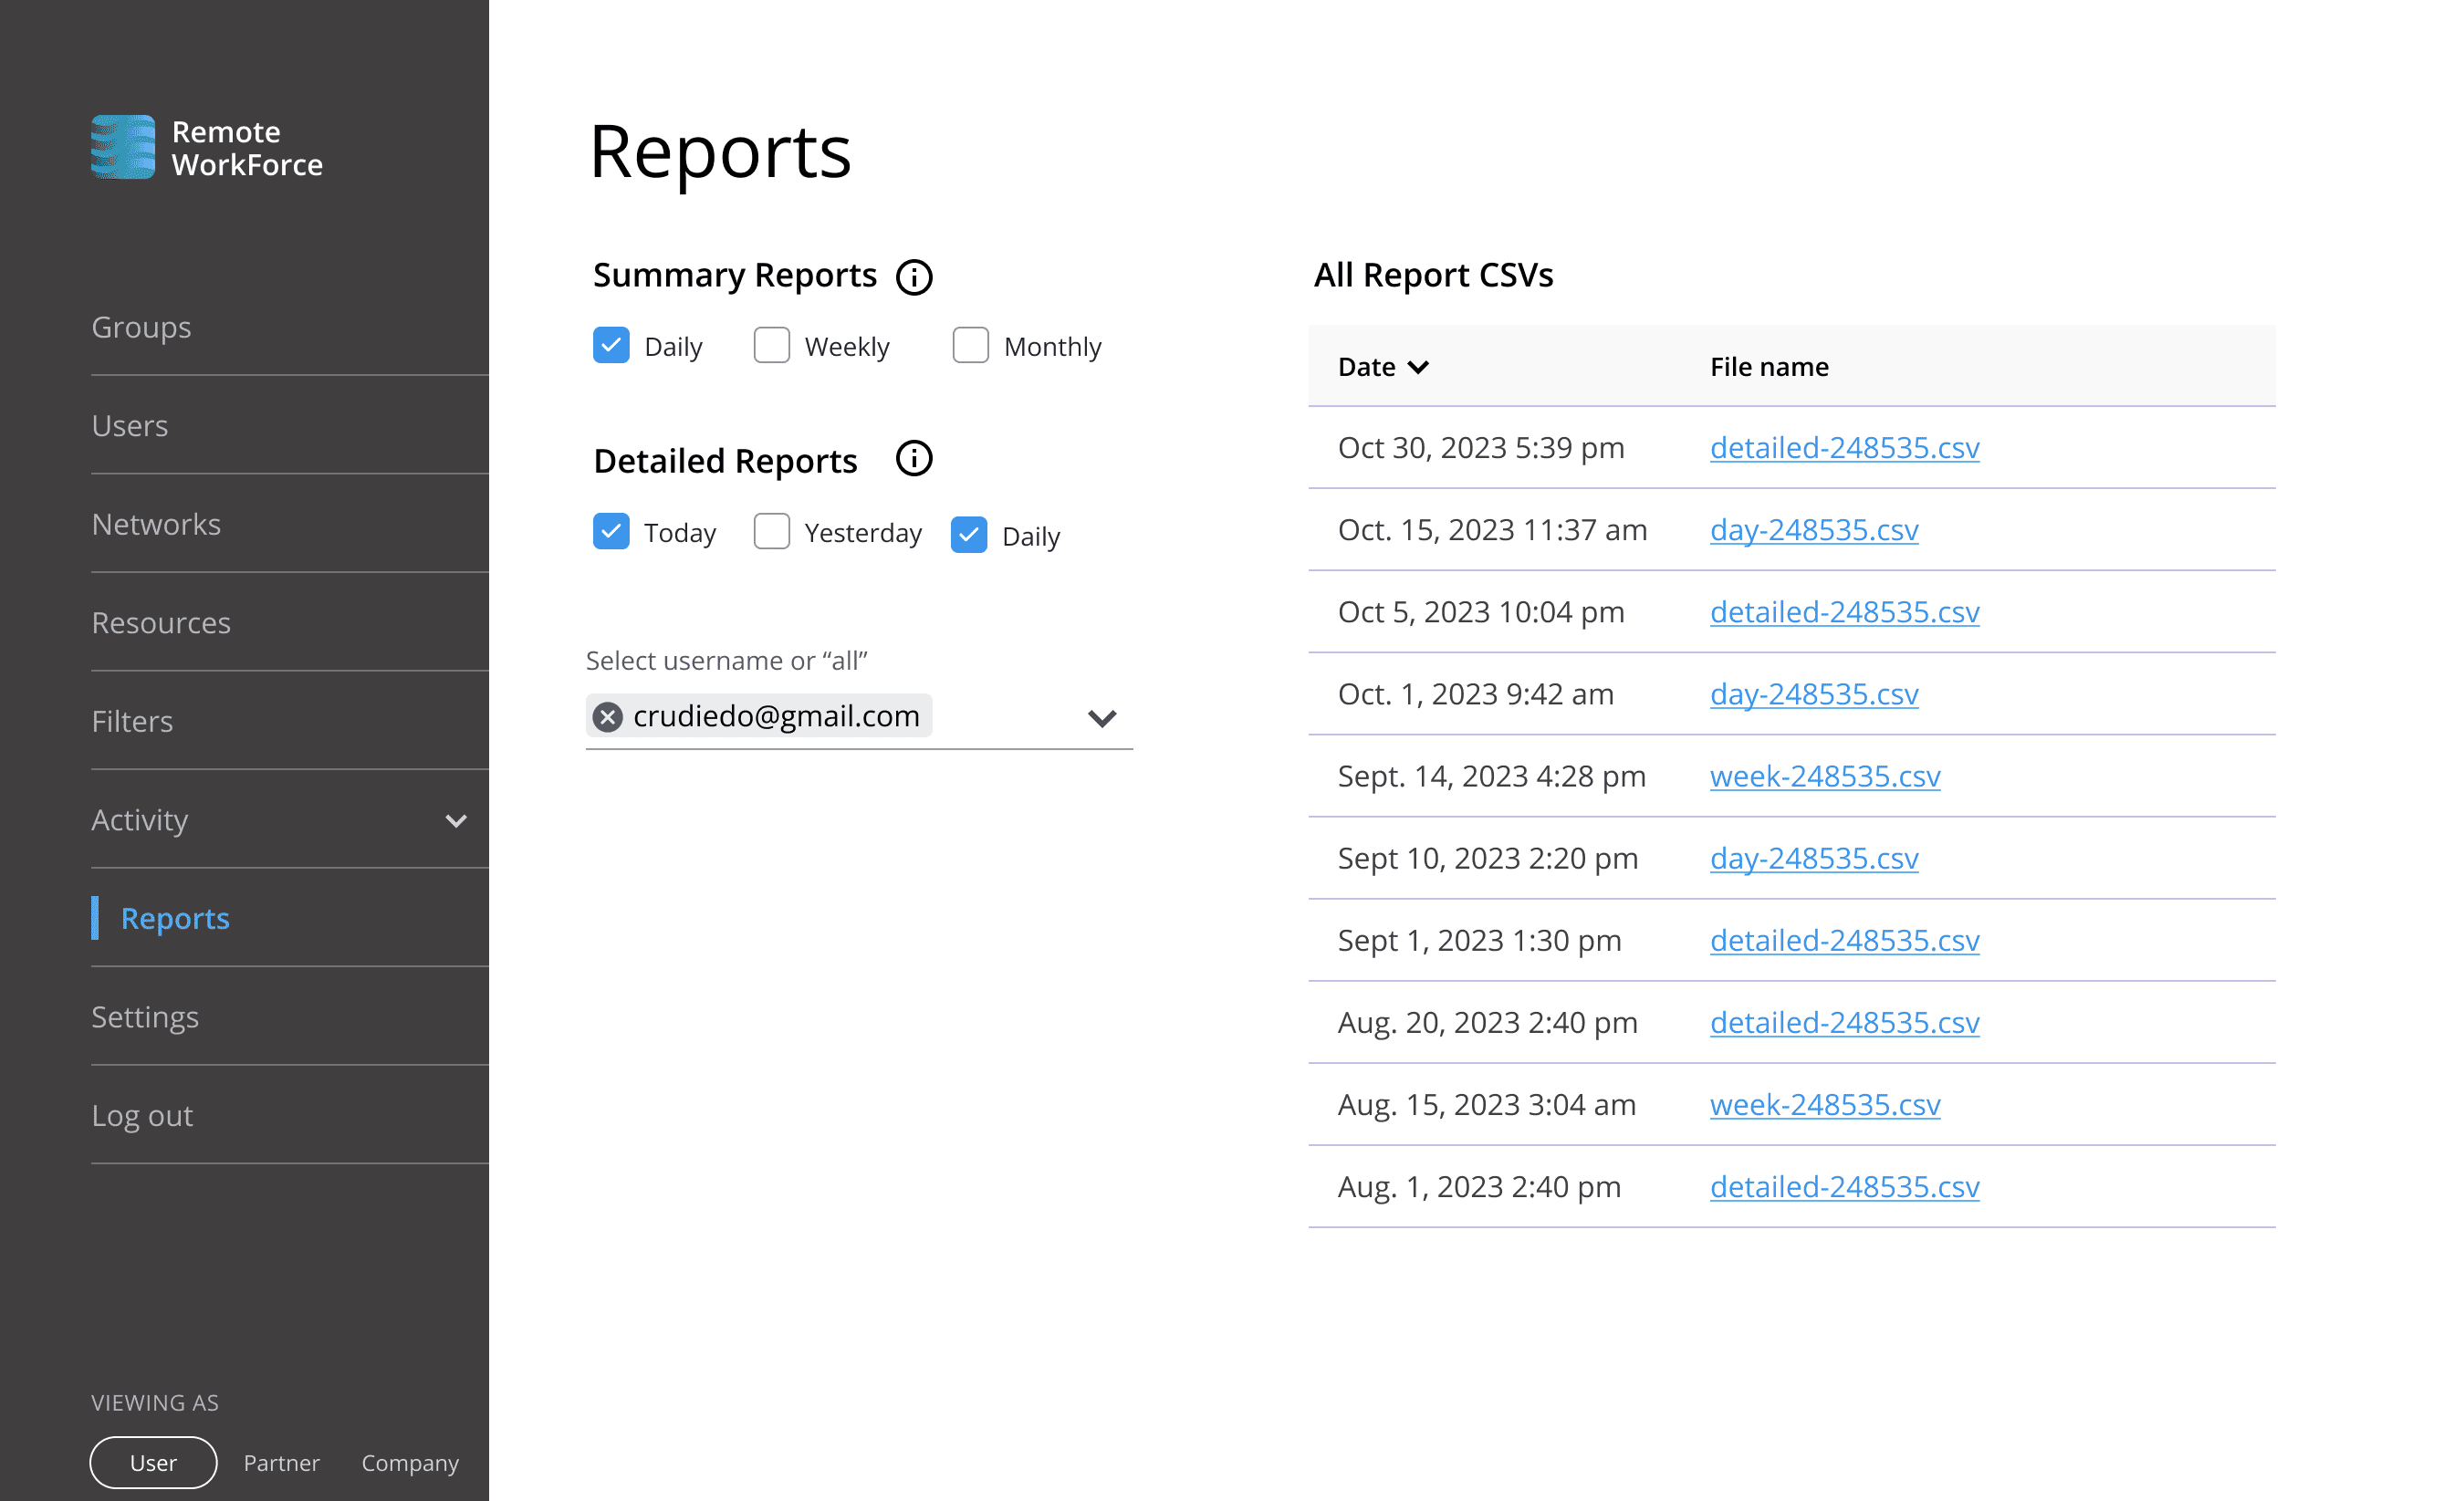Open the username selection dropdown arrow

[1101, 718]
